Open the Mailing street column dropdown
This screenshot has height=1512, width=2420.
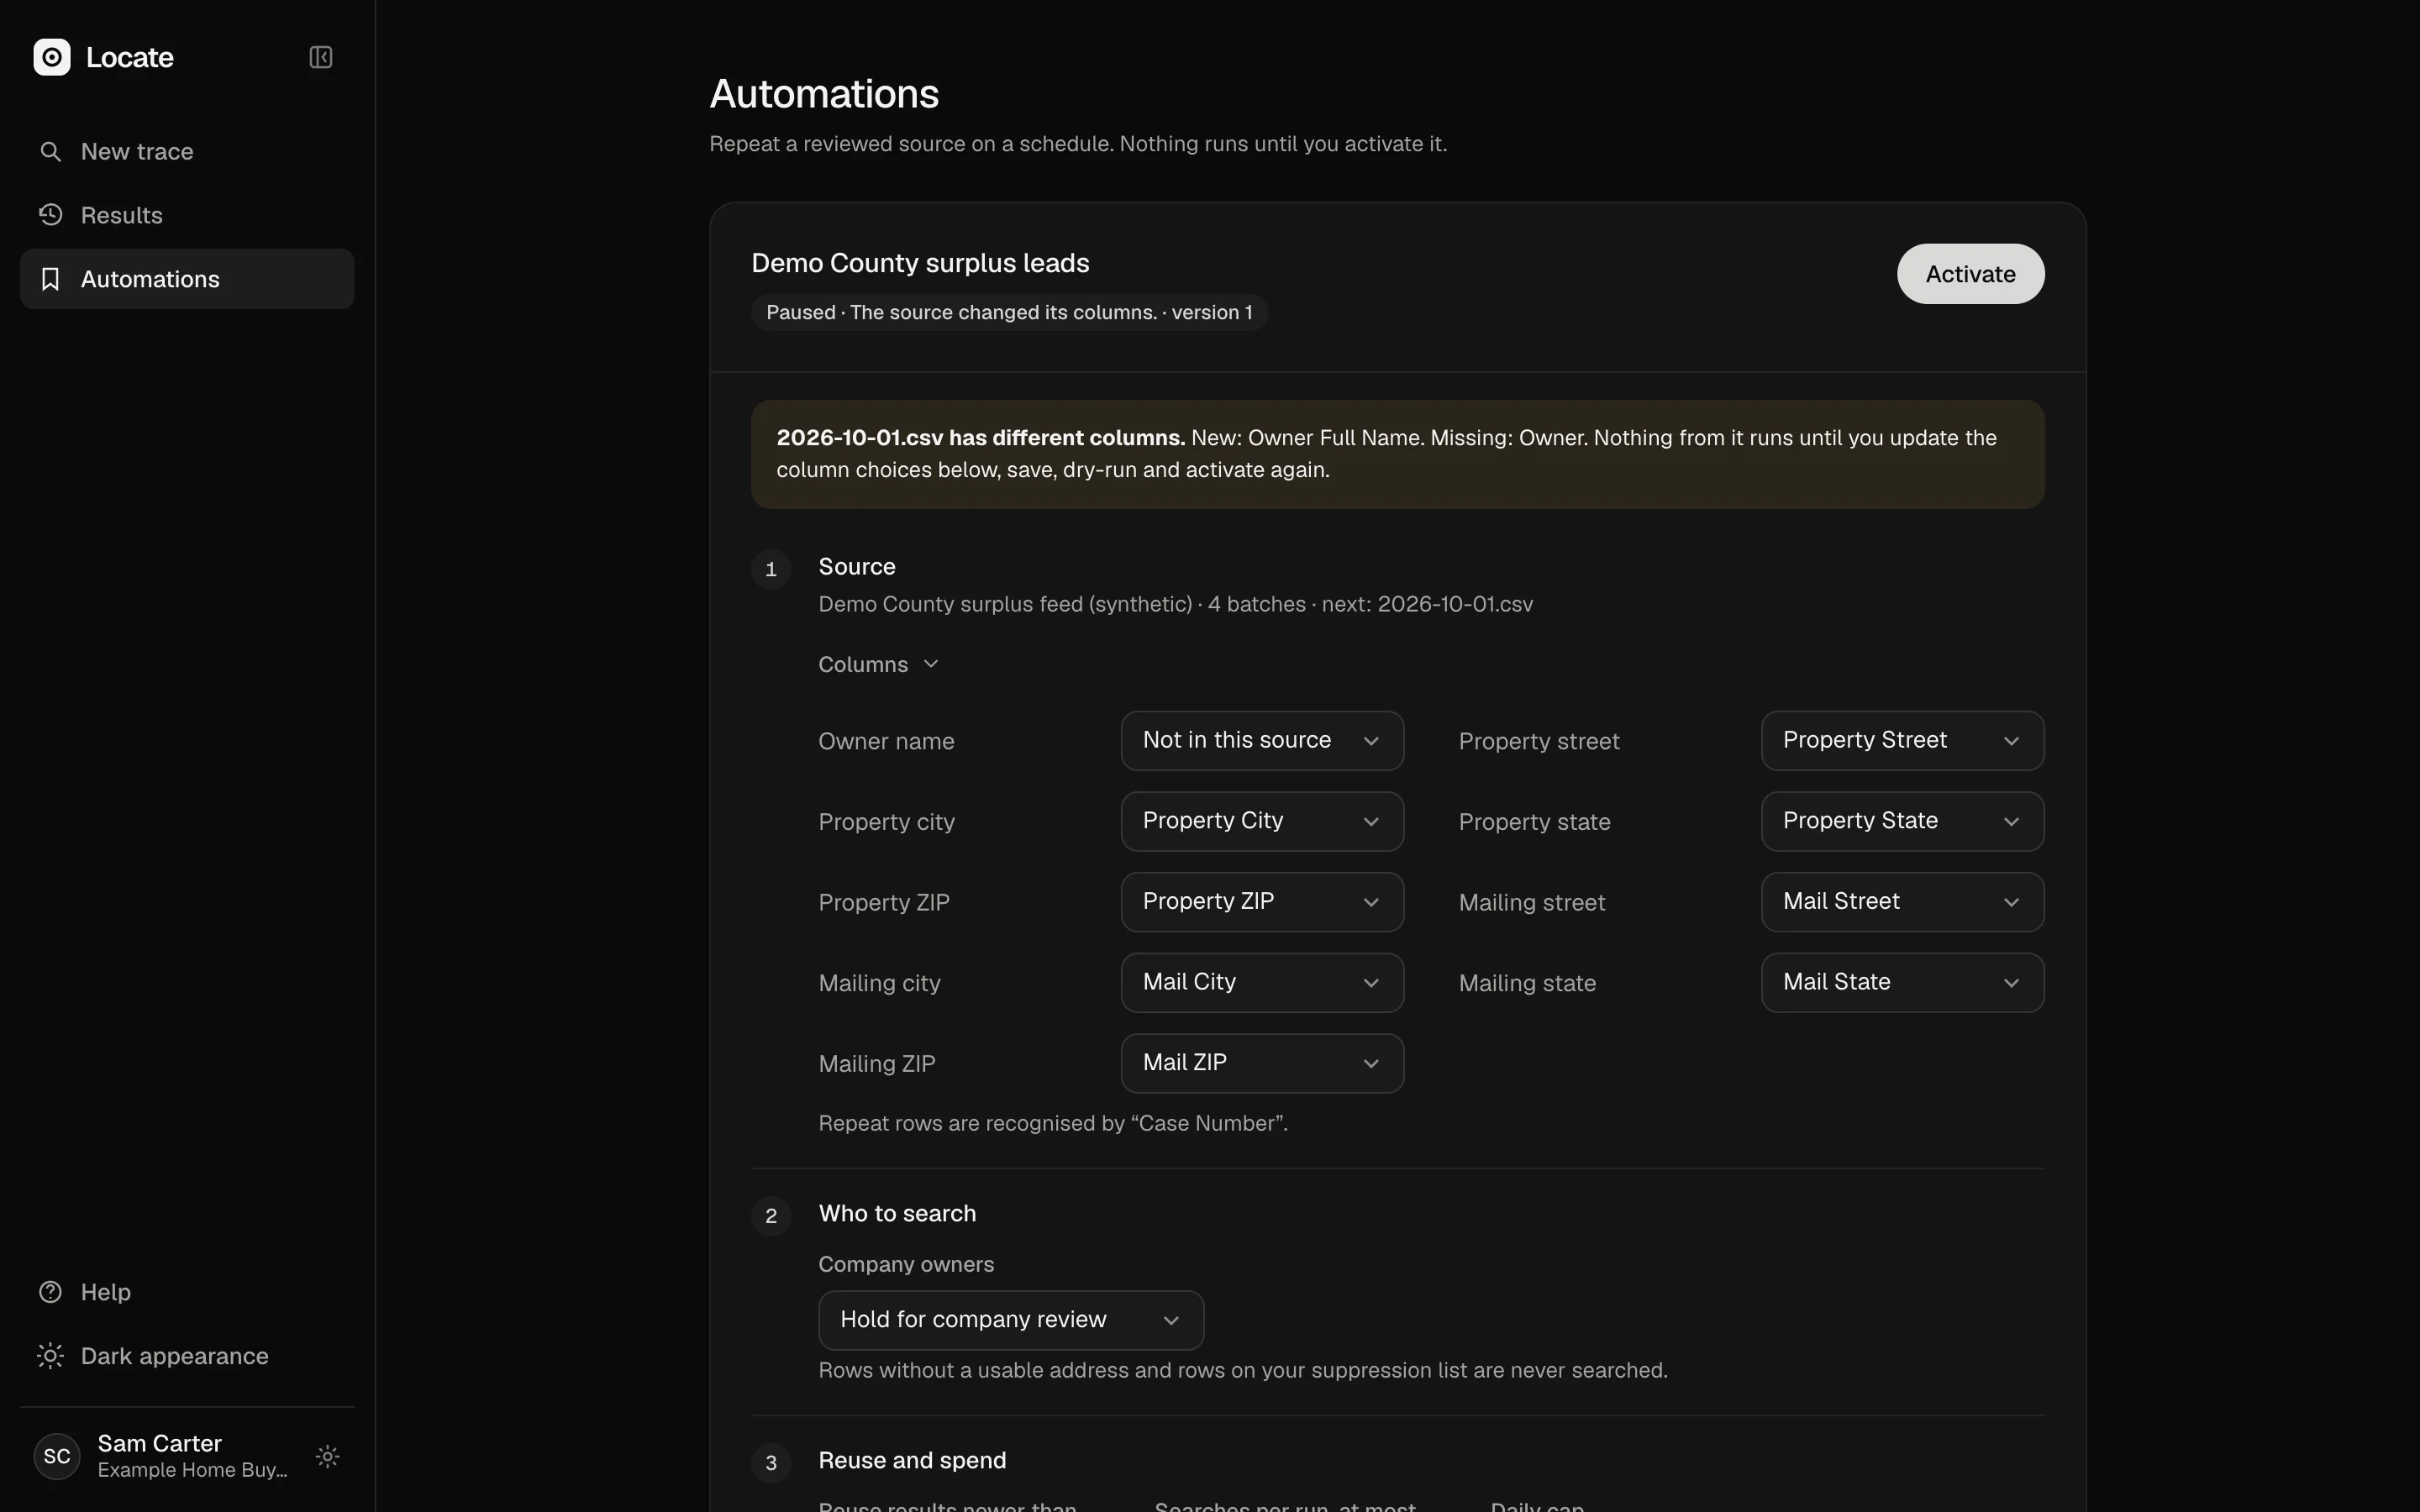pos(1902,902)
